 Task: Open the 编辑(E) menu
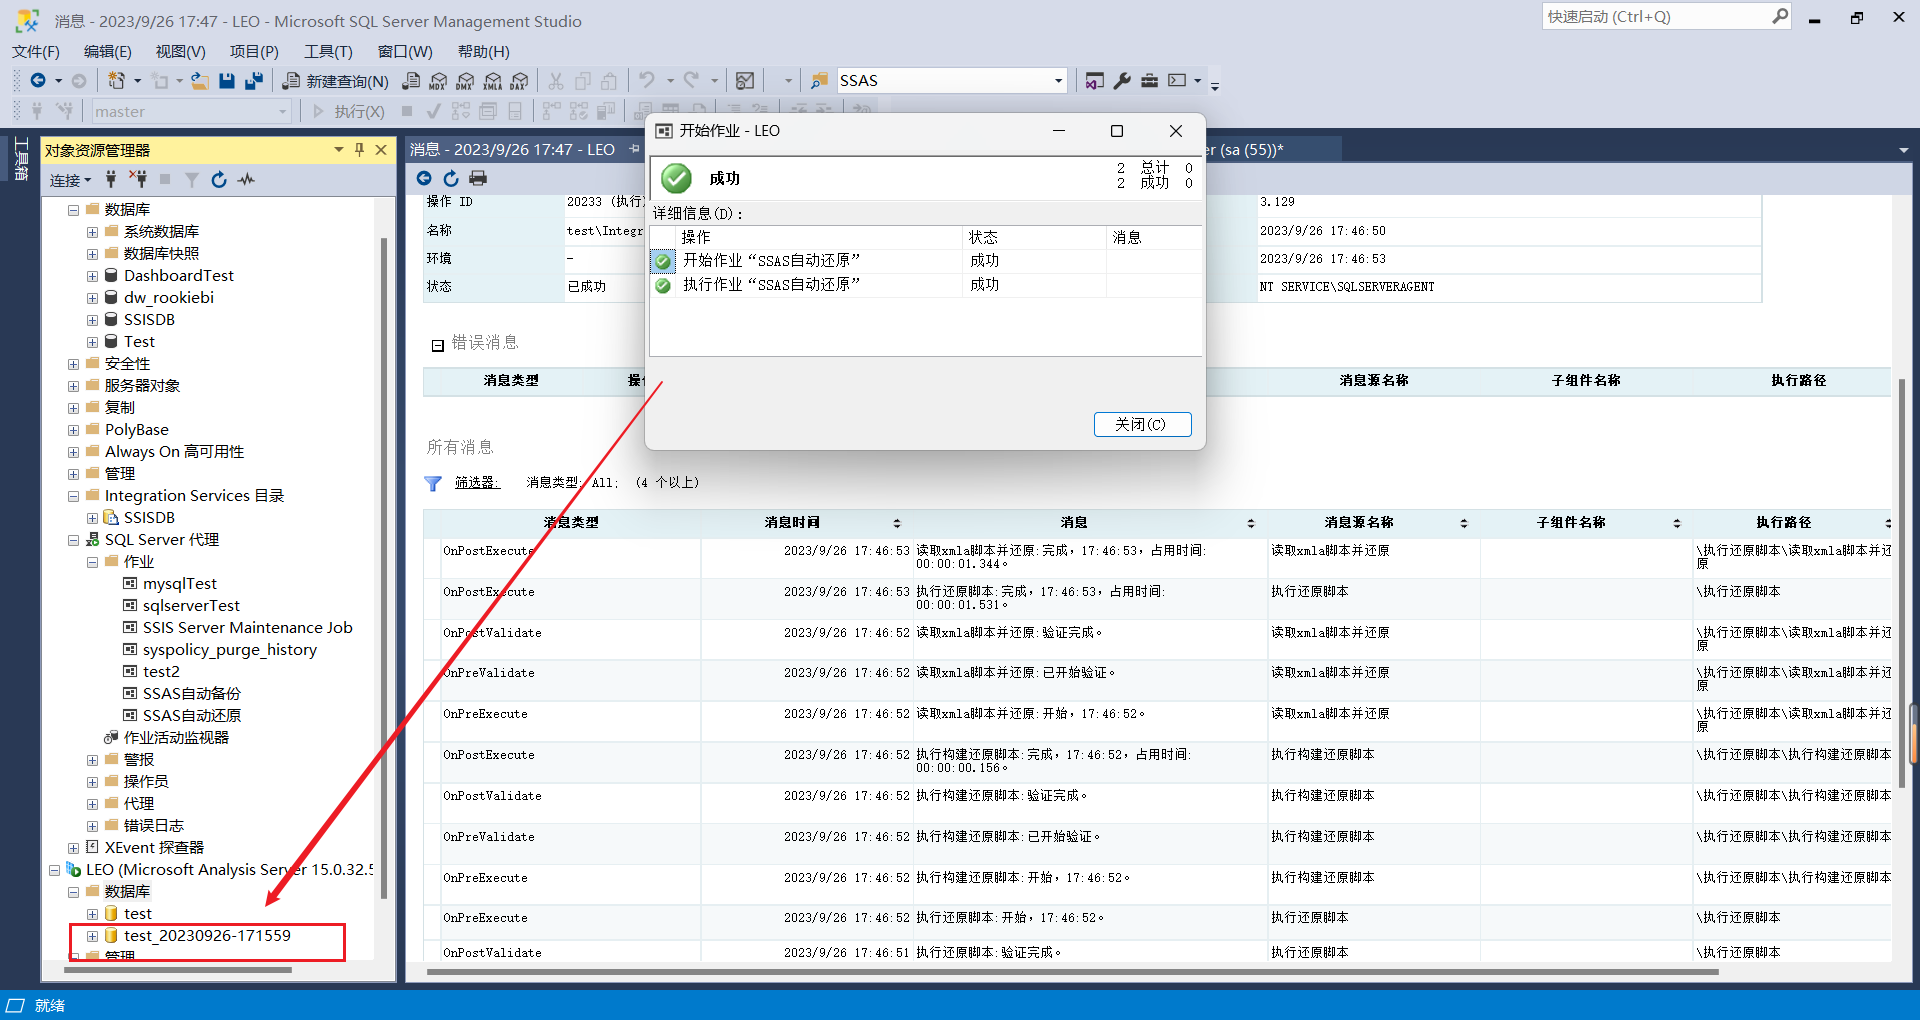[x=108, y=52]
